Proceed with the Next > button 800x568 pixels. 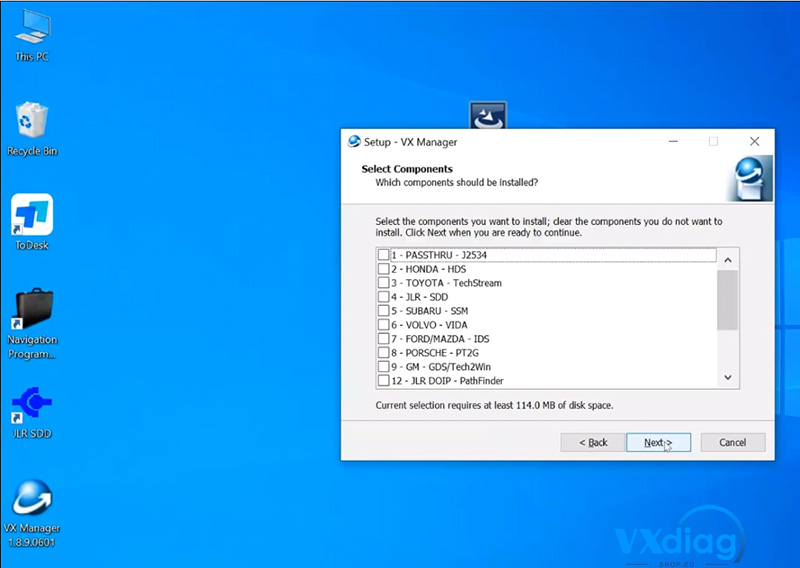coord(658,442)
